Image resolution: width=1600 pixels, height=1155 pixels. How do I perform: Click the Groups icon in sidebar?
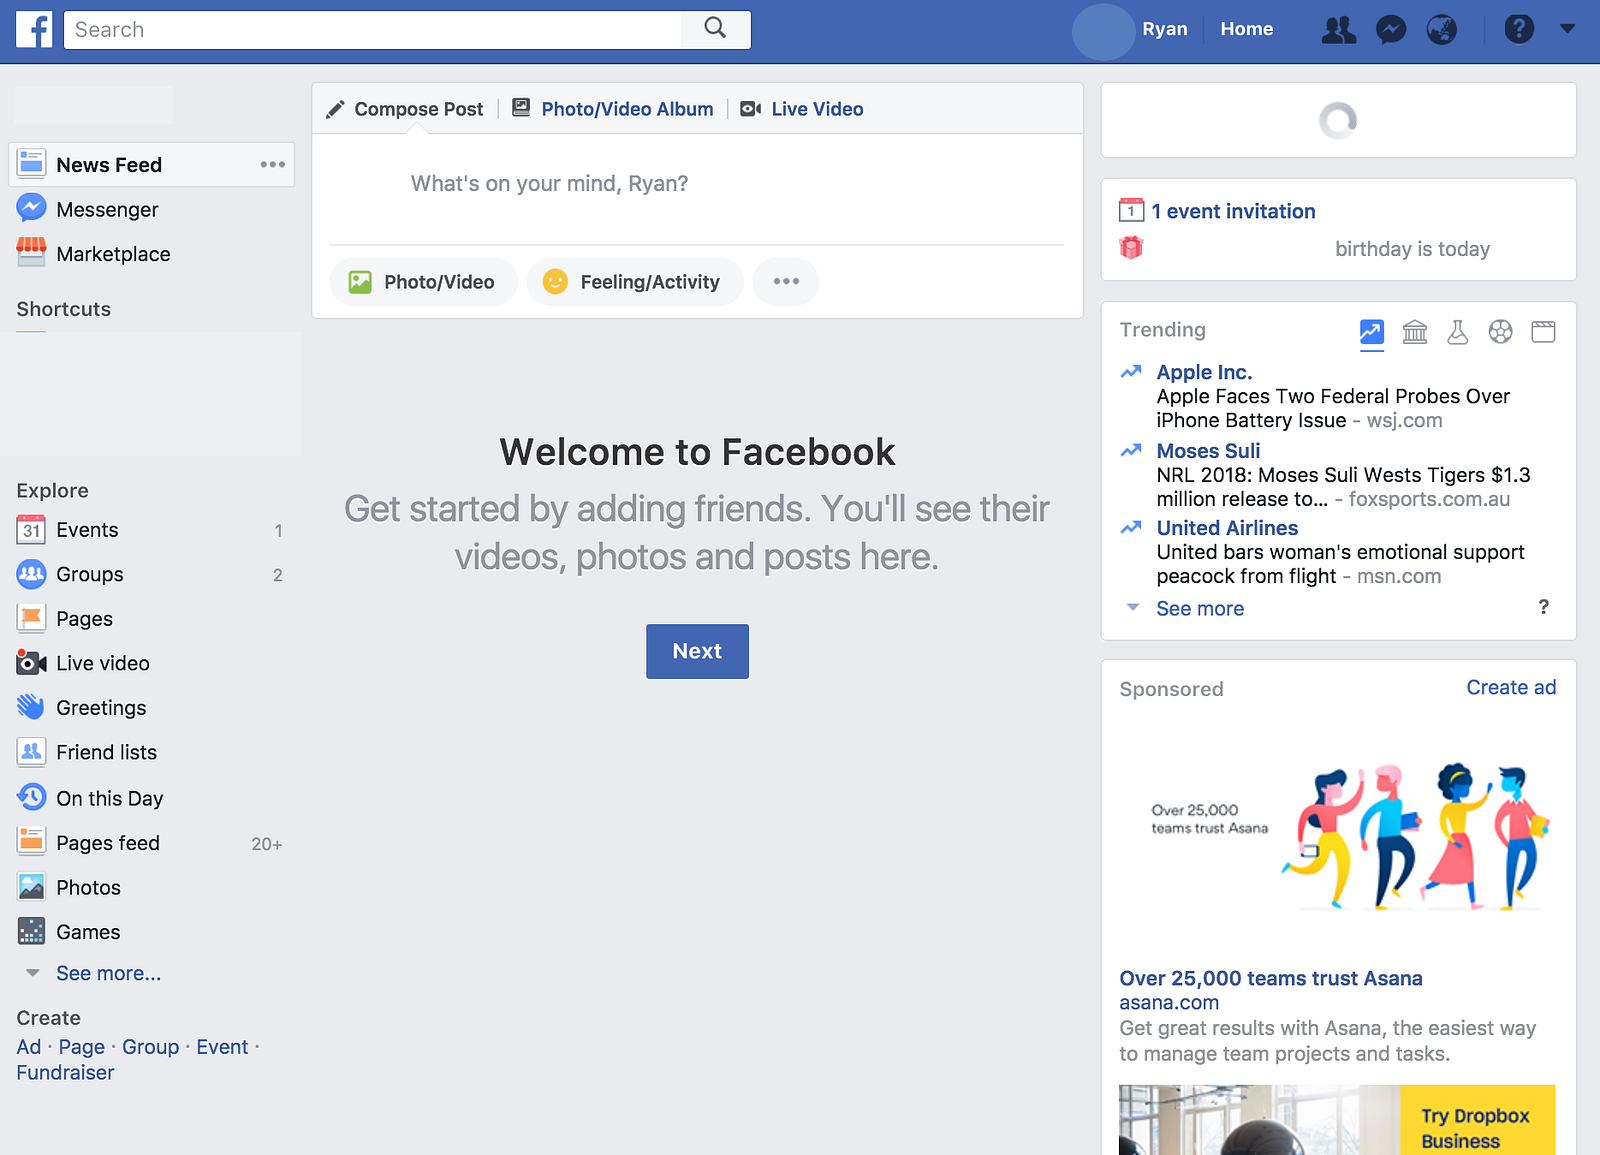tap(31, 574)
